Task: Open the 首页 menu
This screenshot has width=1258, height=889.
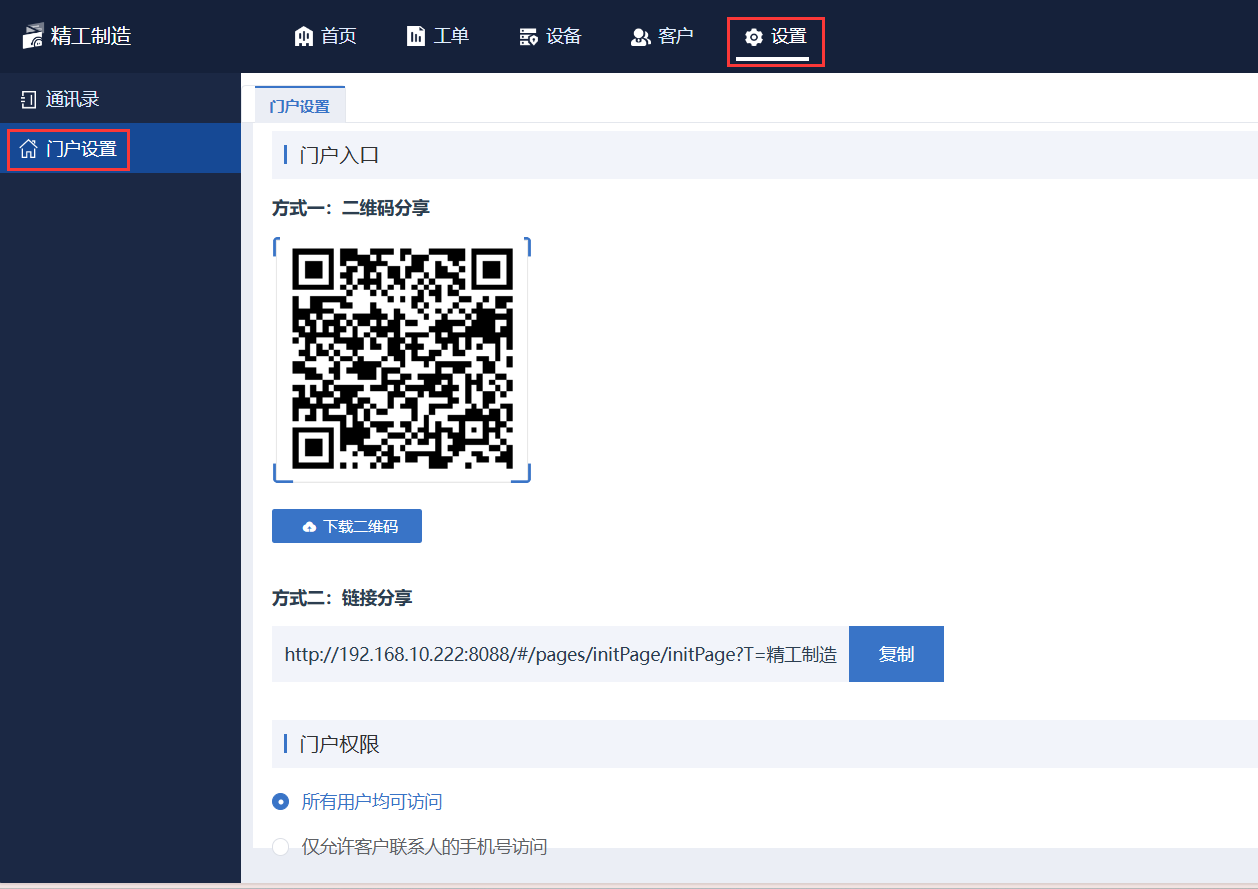Action: pos(326,37)
